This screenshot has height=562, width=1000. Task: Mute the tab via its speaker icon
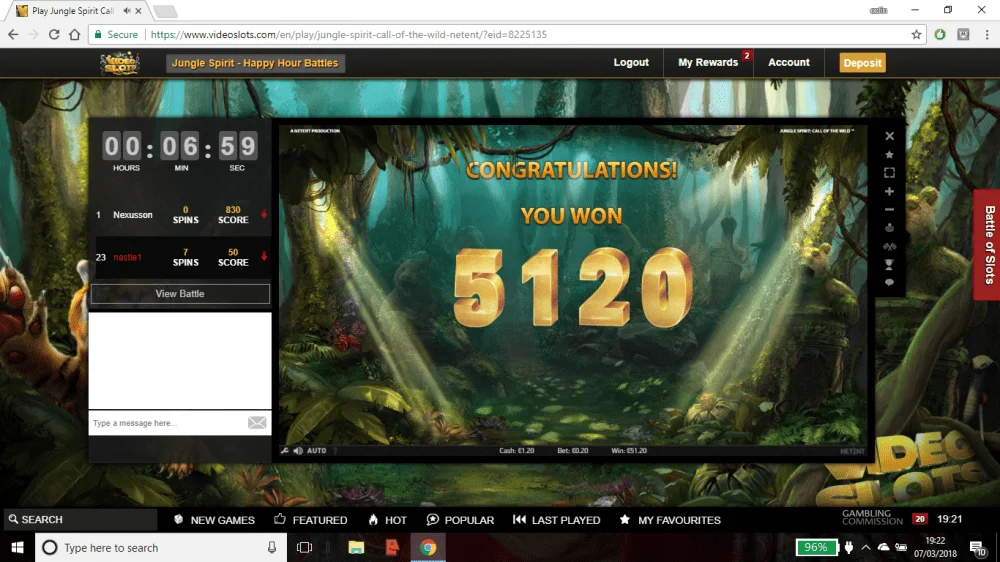click(127, 11)
